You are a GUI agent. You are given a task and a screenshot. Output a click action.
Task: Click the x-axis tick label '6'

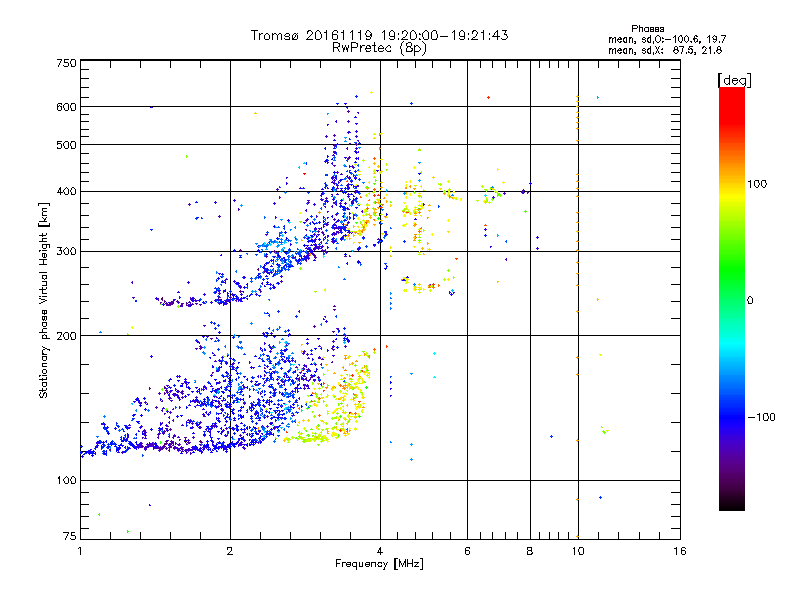[x=467, y=551]
